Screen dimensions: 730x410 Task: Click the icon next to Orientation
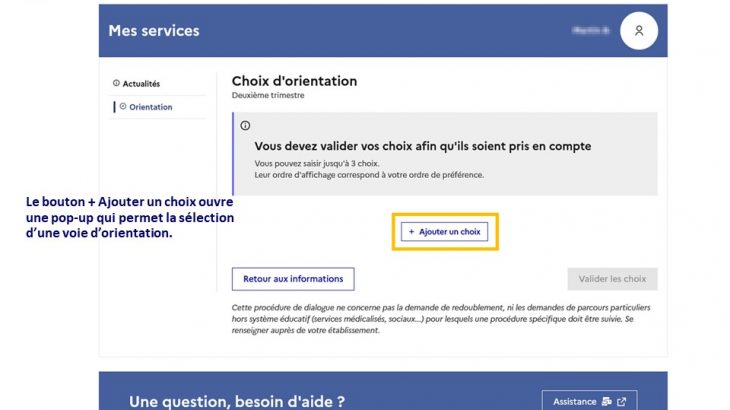point(123,107)
